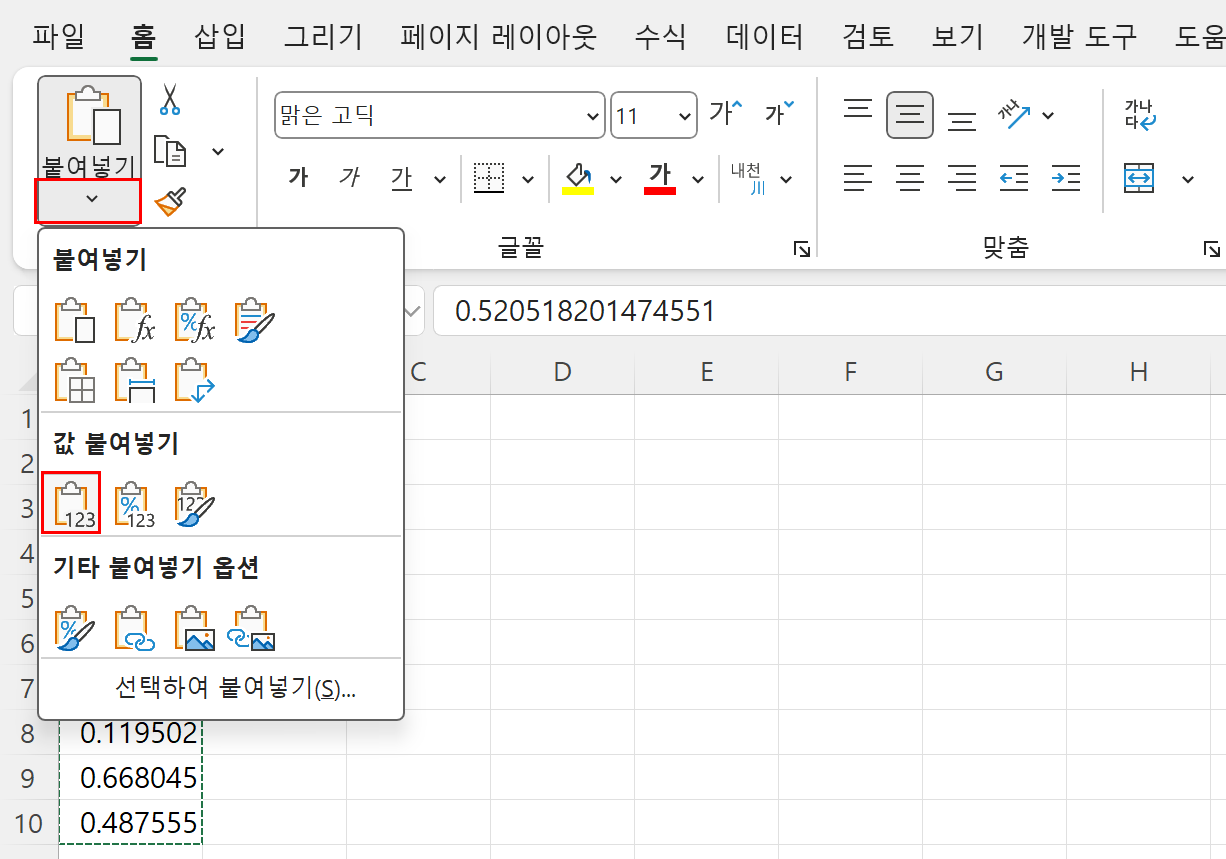Click the Cut scissors icon
Image resolution: width=1226 pixels, height=859 pixels.
(169, 103)
